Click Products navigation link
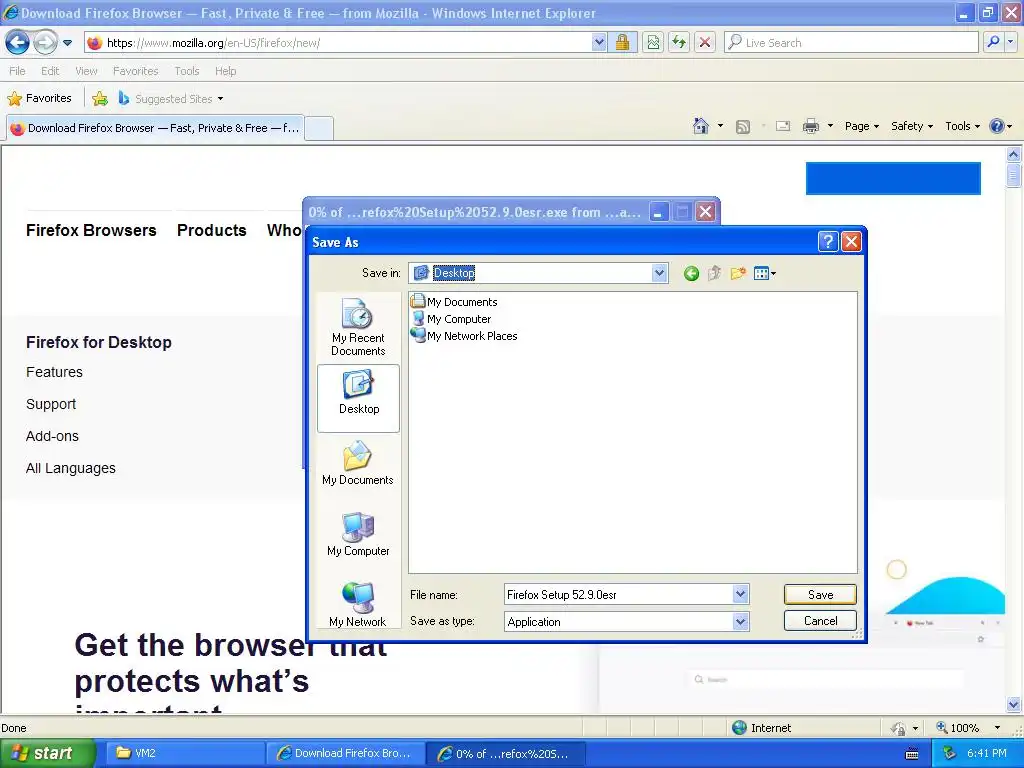The image size is (1024, 768). pyautogui.click(x=212, y=231)
